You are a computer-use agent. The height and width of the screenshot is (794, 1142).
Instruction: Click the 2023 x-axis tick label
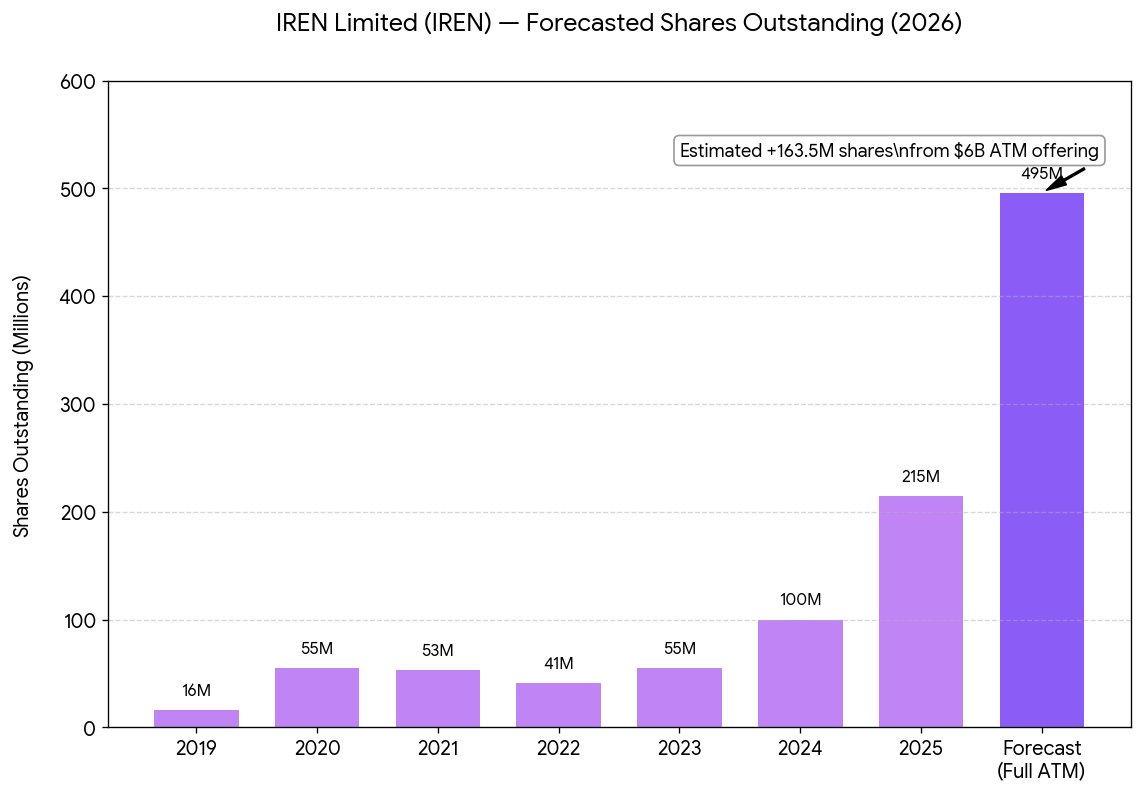680,748
